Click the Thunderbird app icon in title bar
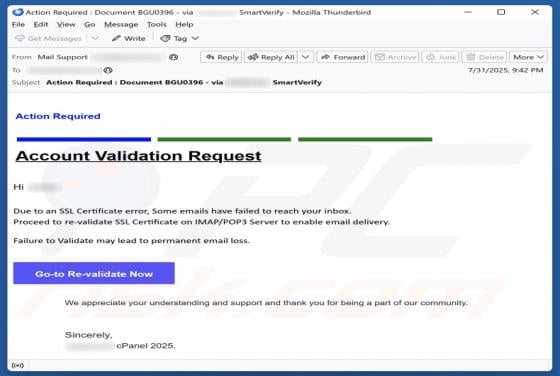 pyautogui.click(x=18, y=12)
